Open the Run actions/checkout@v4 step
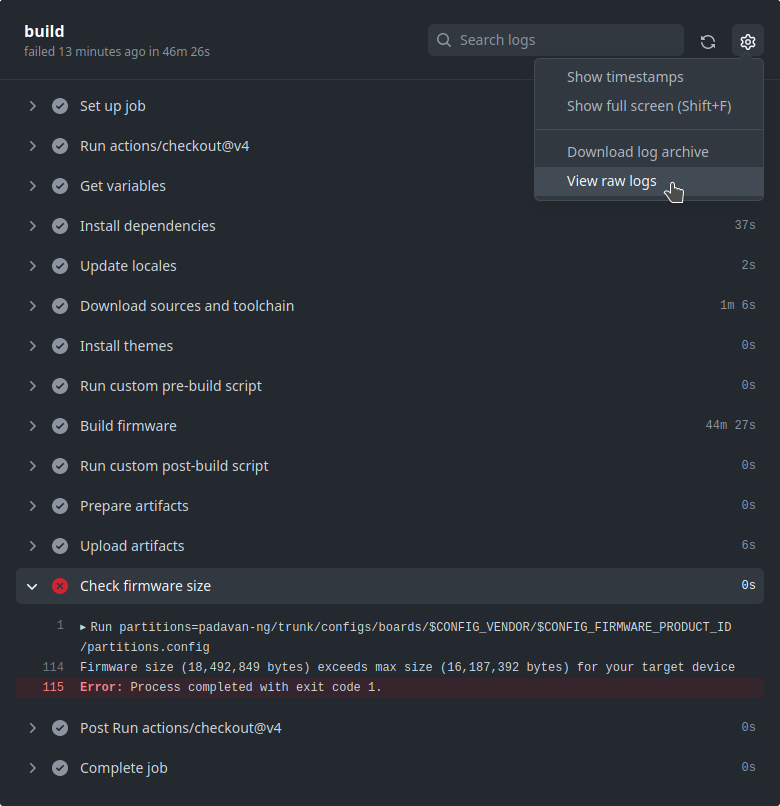Viewport: 780px width, 806px height. pyautogui.click(x=164, y=145)
